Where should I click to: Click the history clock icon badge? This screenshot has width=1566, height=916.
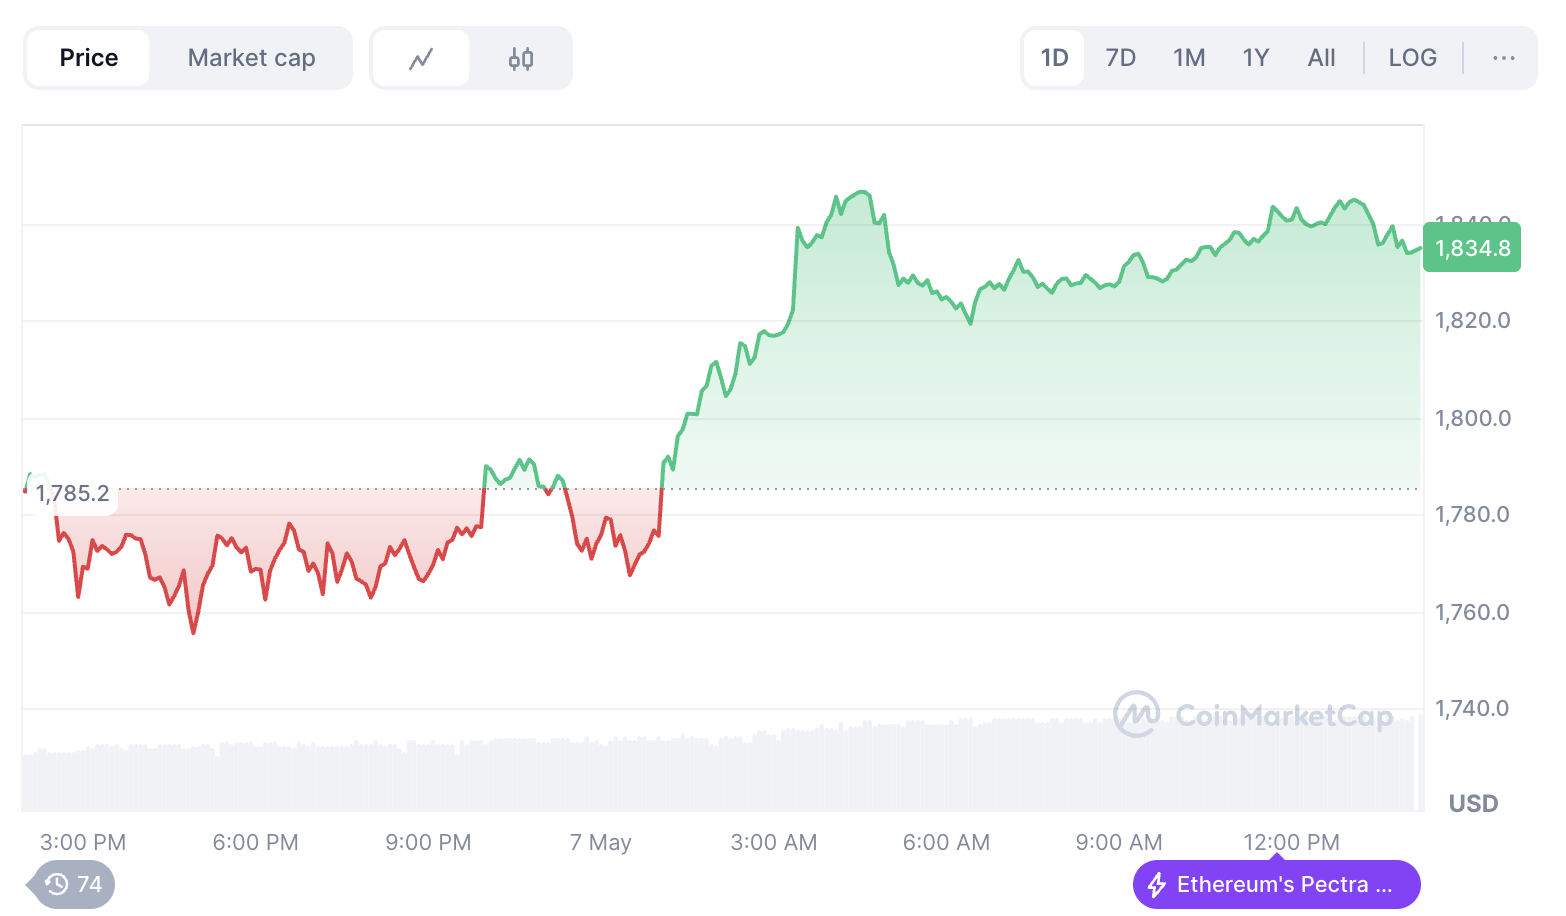coord(56,884)
